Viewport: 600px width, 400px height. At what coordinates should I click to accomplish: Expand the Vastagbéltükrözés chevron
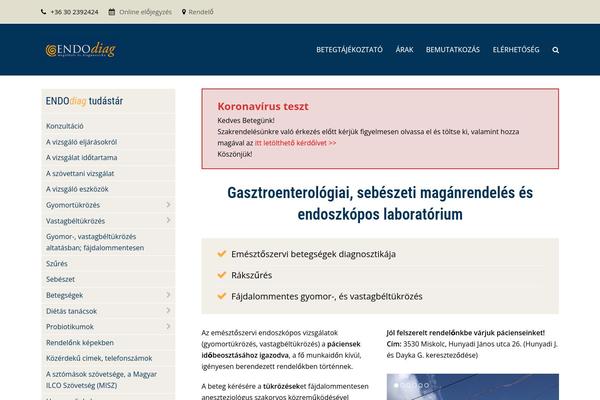[168, 220]
